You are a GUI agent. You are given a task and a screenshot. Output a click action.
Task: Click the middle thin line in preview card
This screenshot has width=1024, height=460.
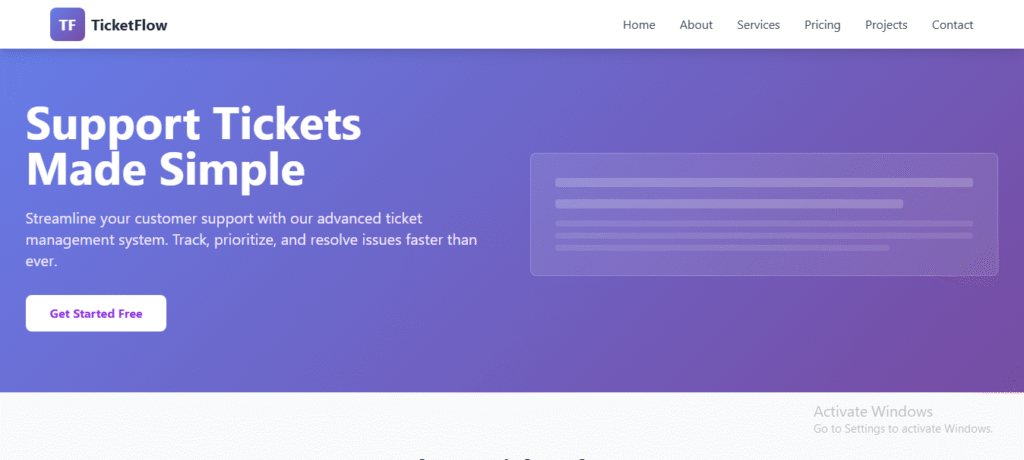[764, 235]
